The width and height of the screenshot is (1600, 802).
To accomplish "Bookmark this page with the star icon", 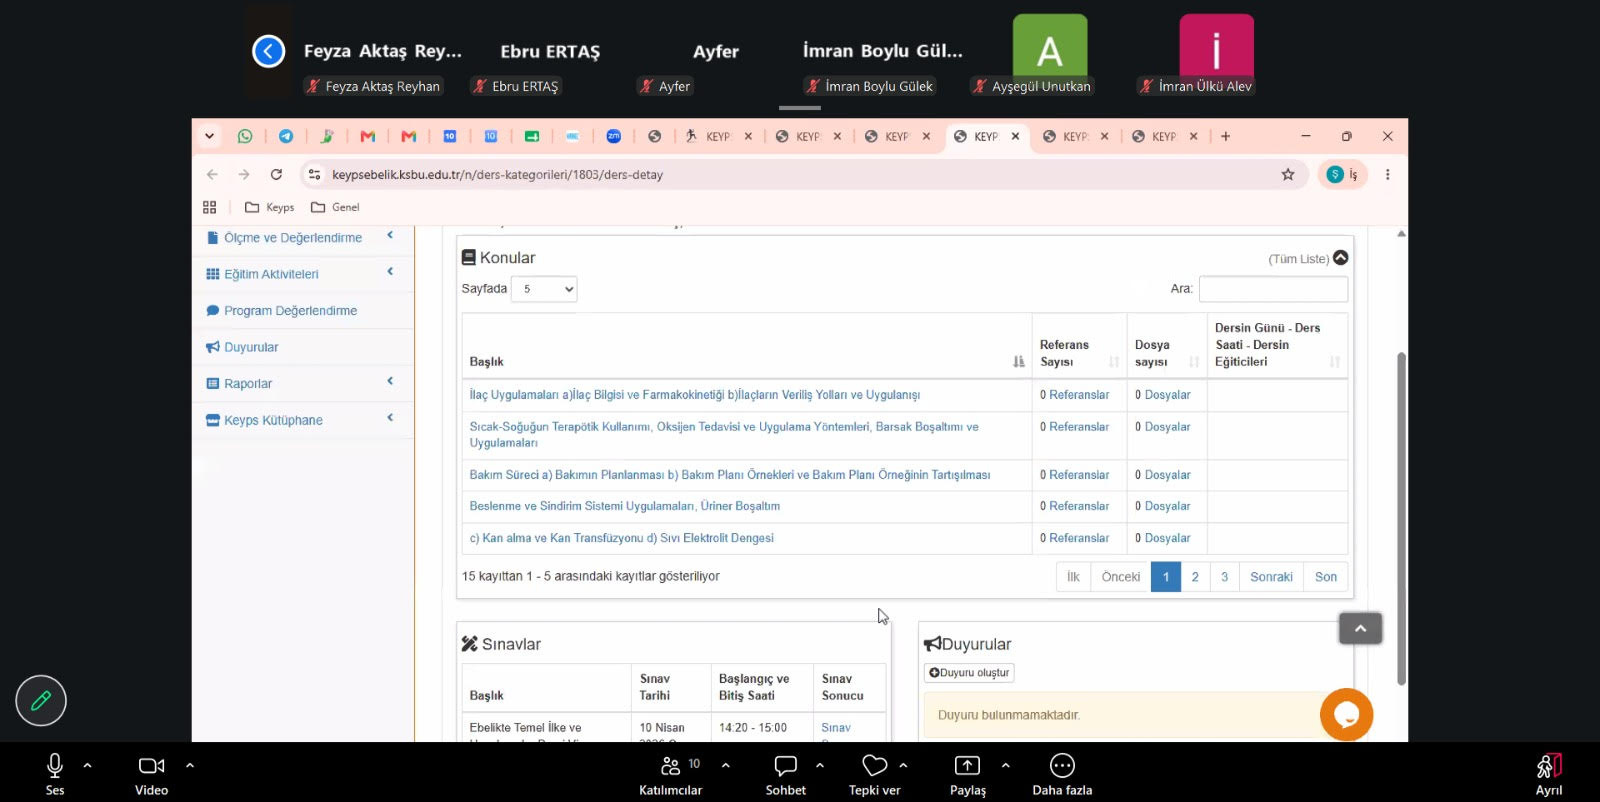I will click(1288, 174).
